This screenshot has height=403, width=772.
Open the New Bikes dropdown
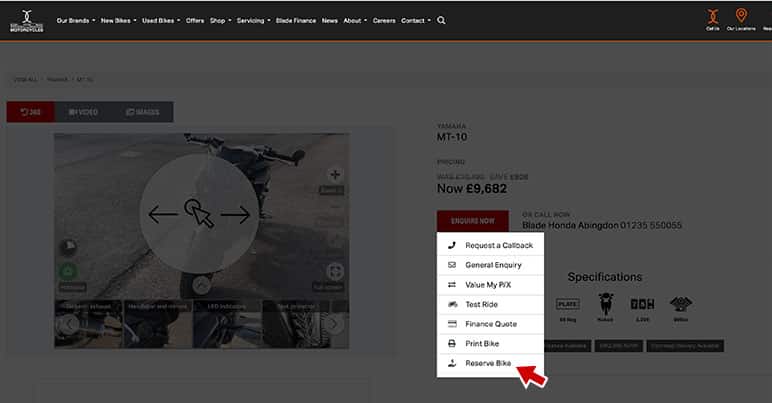point(118,21)
